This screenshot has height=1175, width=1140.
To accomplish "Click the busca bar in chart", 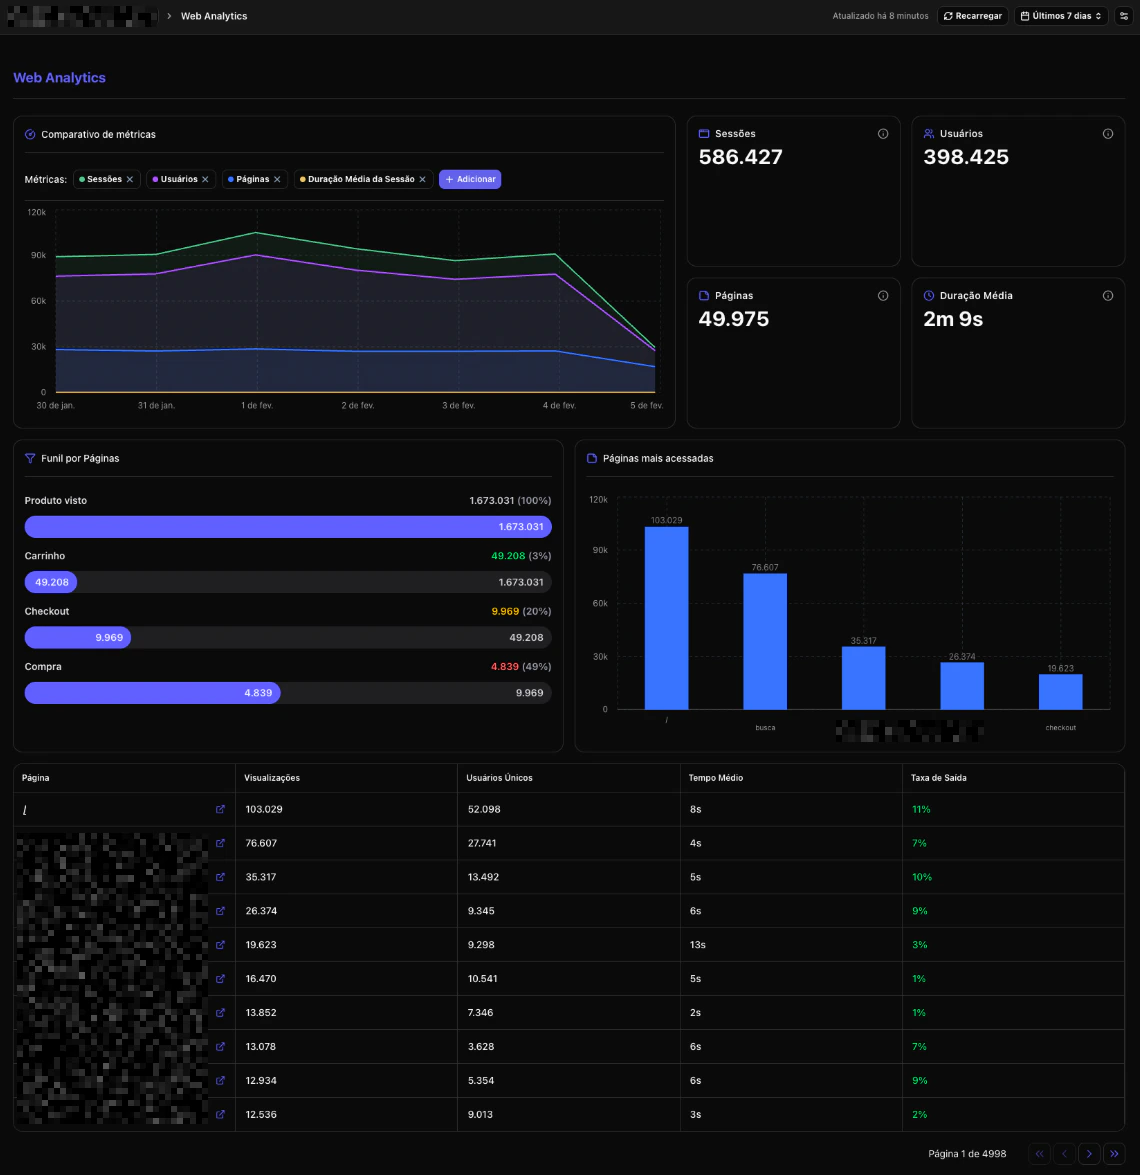I will 764,641.
